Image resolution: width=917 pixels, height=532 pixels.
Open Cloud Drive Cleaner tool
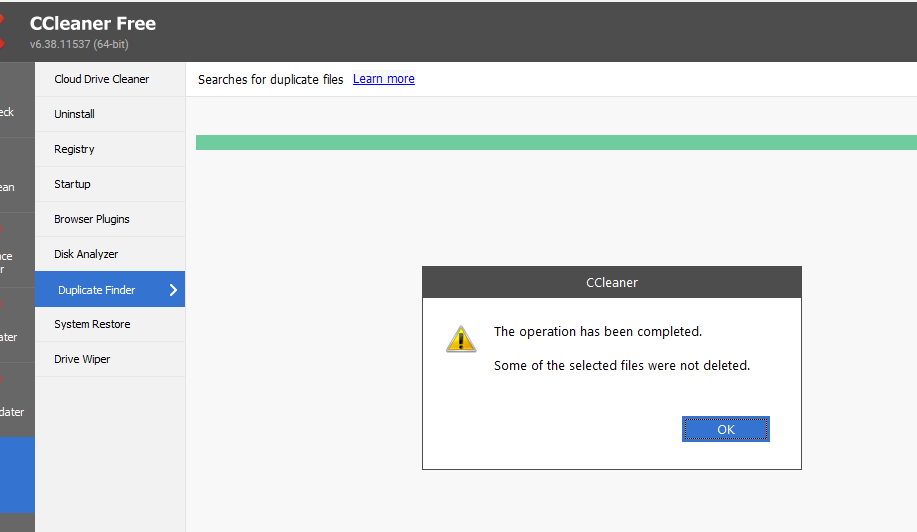click(101, 79)
